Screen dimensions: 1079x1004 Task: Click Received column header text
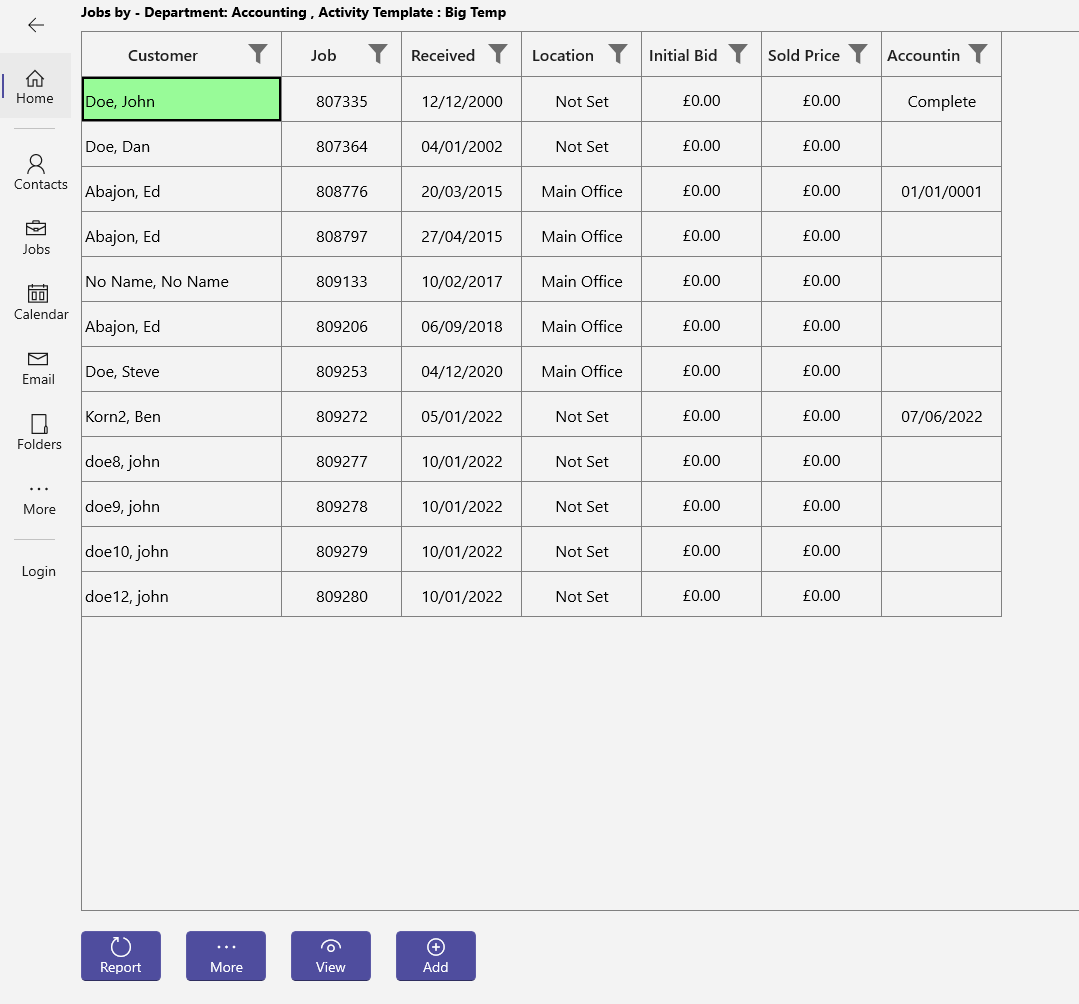coord(442,55)
